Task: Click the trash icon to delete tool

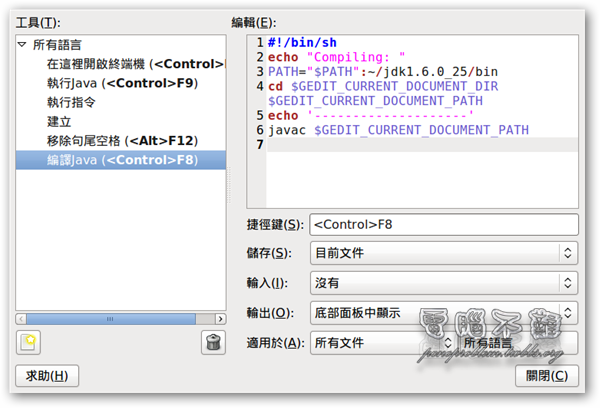Action: [212, 342]
